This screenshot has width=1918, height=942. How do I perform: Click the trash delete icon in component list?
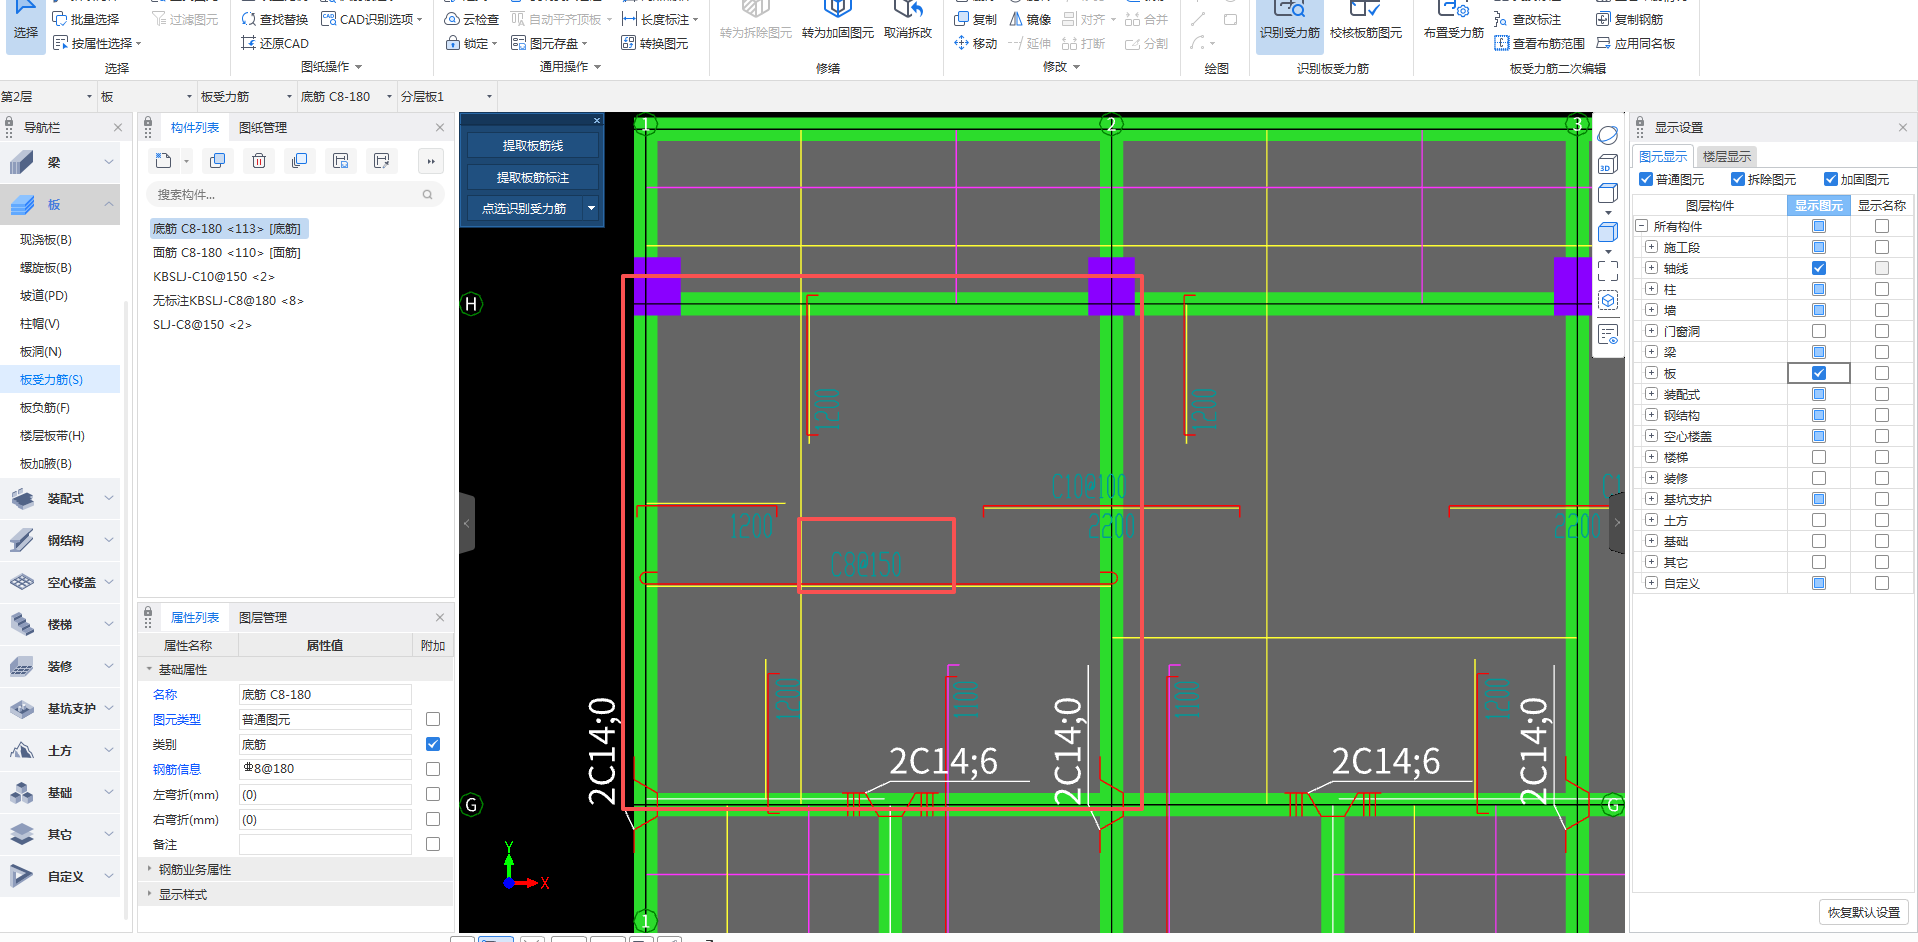click(x=259, y=161)
